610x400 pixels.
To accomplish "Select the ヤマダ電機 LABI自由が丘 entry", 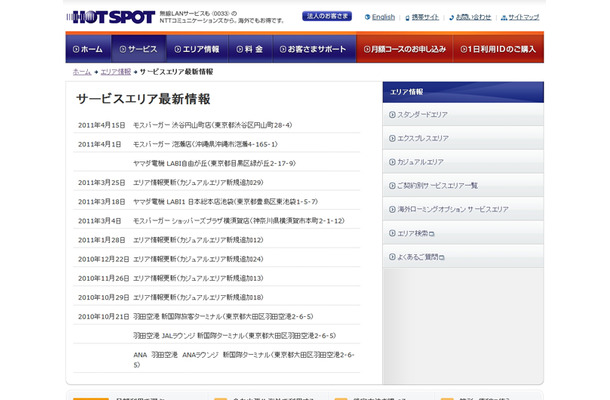I will (x=214, y=163).
